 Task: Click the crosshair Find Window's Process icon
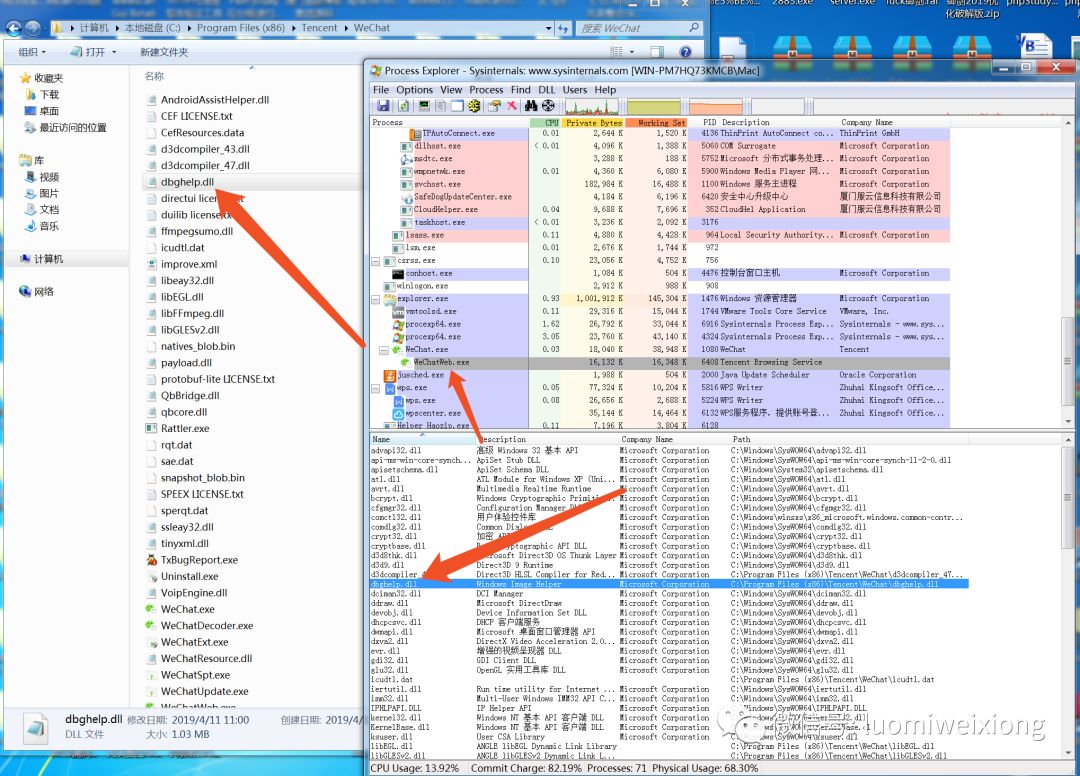click(548, 106)
